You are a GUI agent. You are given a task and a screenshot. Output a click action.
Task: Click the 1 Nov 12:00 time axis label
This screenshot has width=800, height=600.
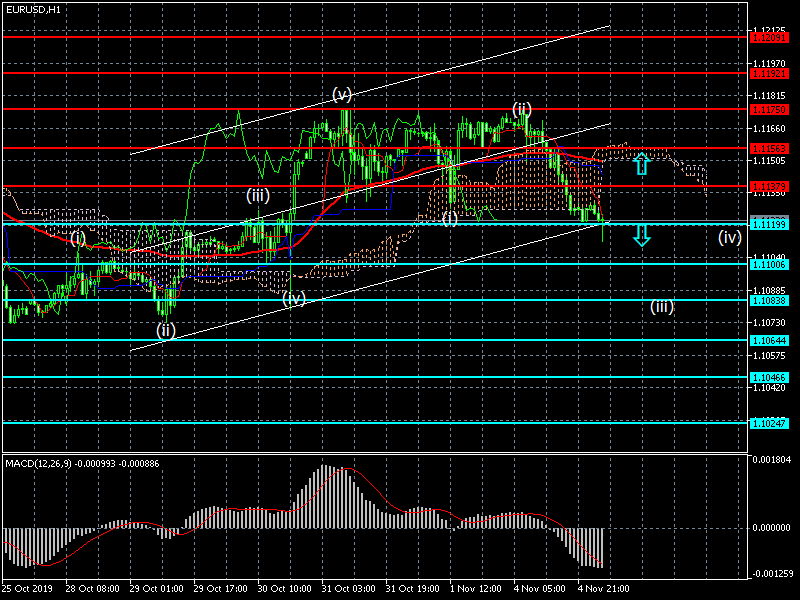pyautogui.click(x=476, y=588)
